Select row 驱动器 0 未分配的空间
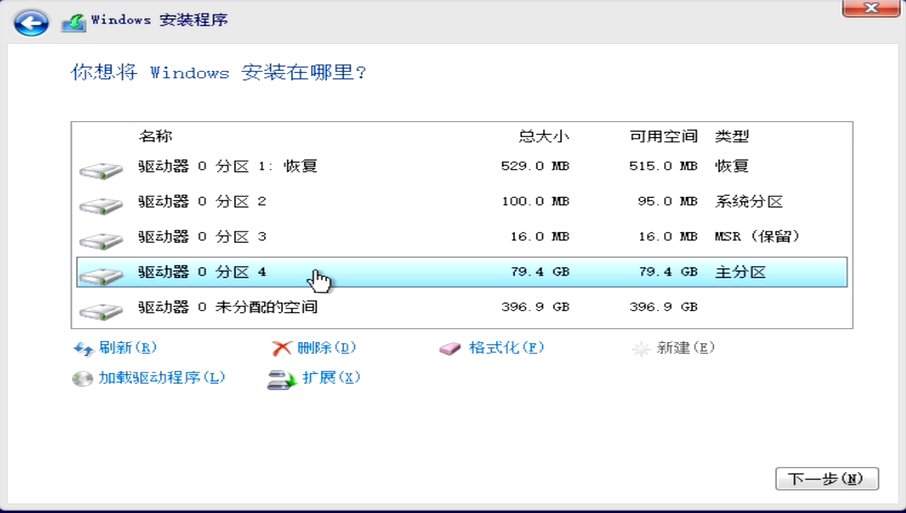This screenshot has height=513, width=906. (462, 307)
